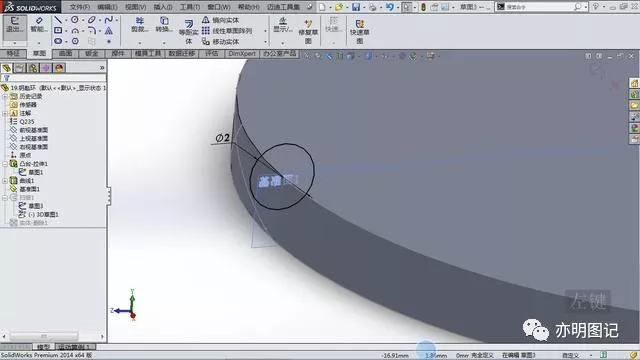Select the Corner Rectangle tool

tap(58, 30)
